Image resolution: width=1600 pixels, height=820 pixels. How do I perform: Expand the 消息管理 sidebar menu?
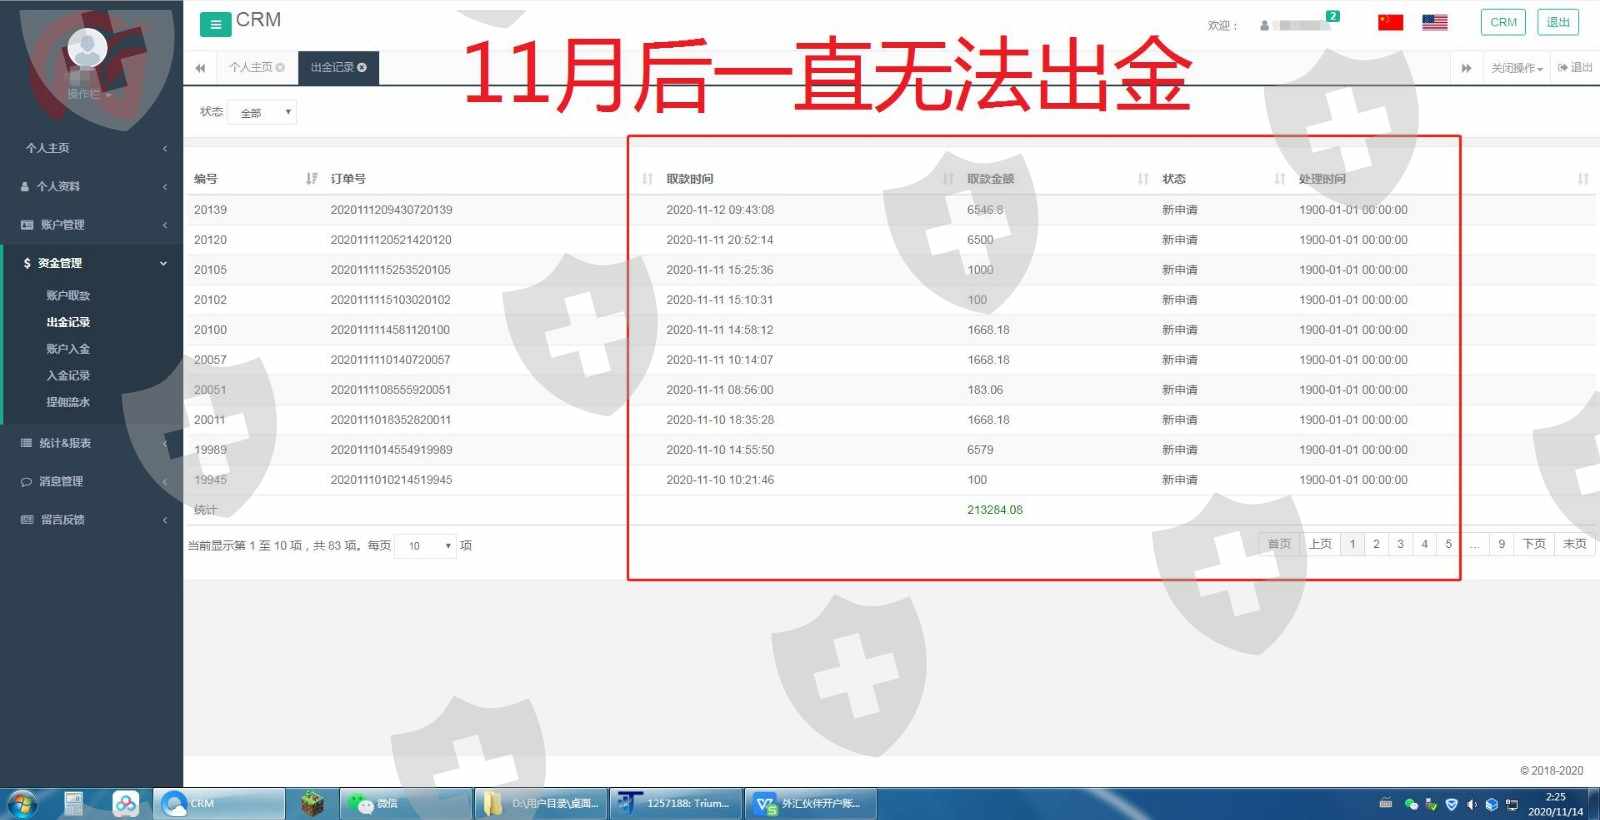pyautogui.click(x=91, y=481)
